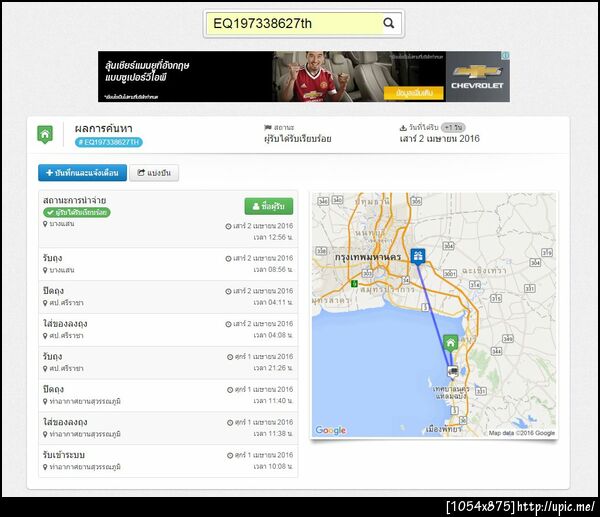The width and height of the screenshot is (600, 517).
Task: Click the download icon next to received date
Action: (x=403, y=127)
